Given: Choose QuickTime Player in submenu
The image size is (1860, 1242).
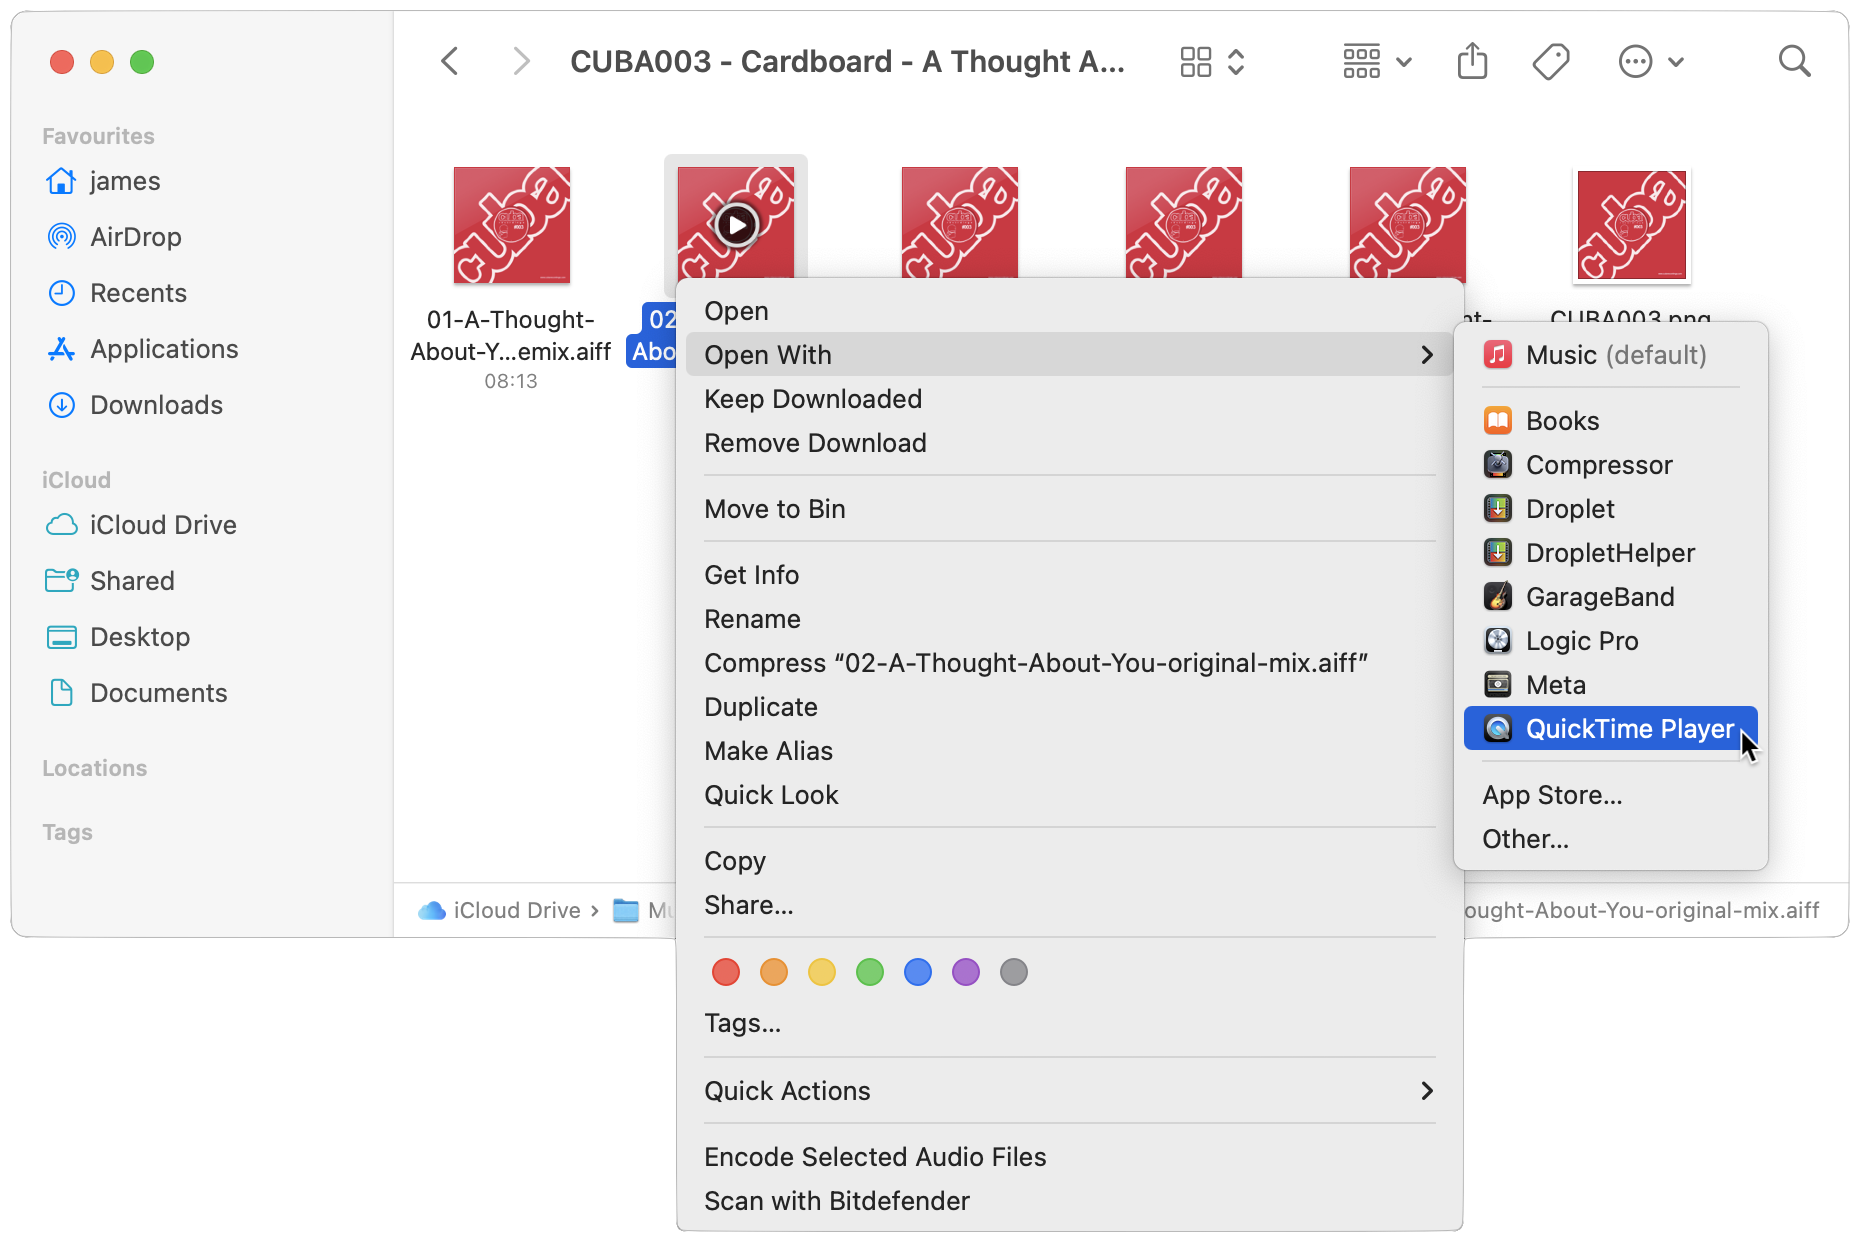Looking at the screenshot, I should click(x=1610, y=729).
